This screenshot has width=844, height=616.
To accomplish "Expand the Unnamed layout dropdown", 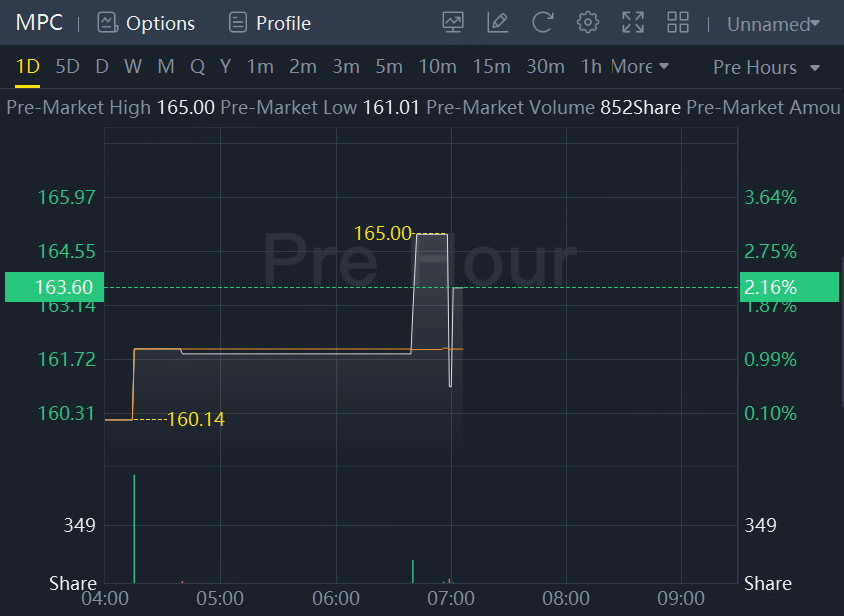I will 773,24.
